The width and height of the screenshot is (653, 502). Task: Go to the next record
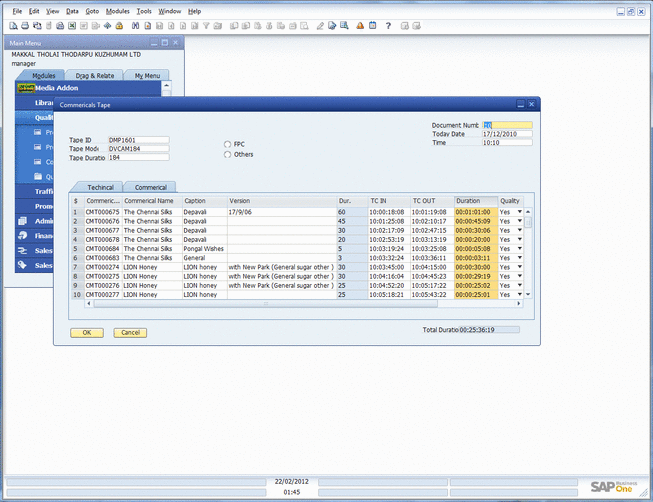click(x=183, y=26)
